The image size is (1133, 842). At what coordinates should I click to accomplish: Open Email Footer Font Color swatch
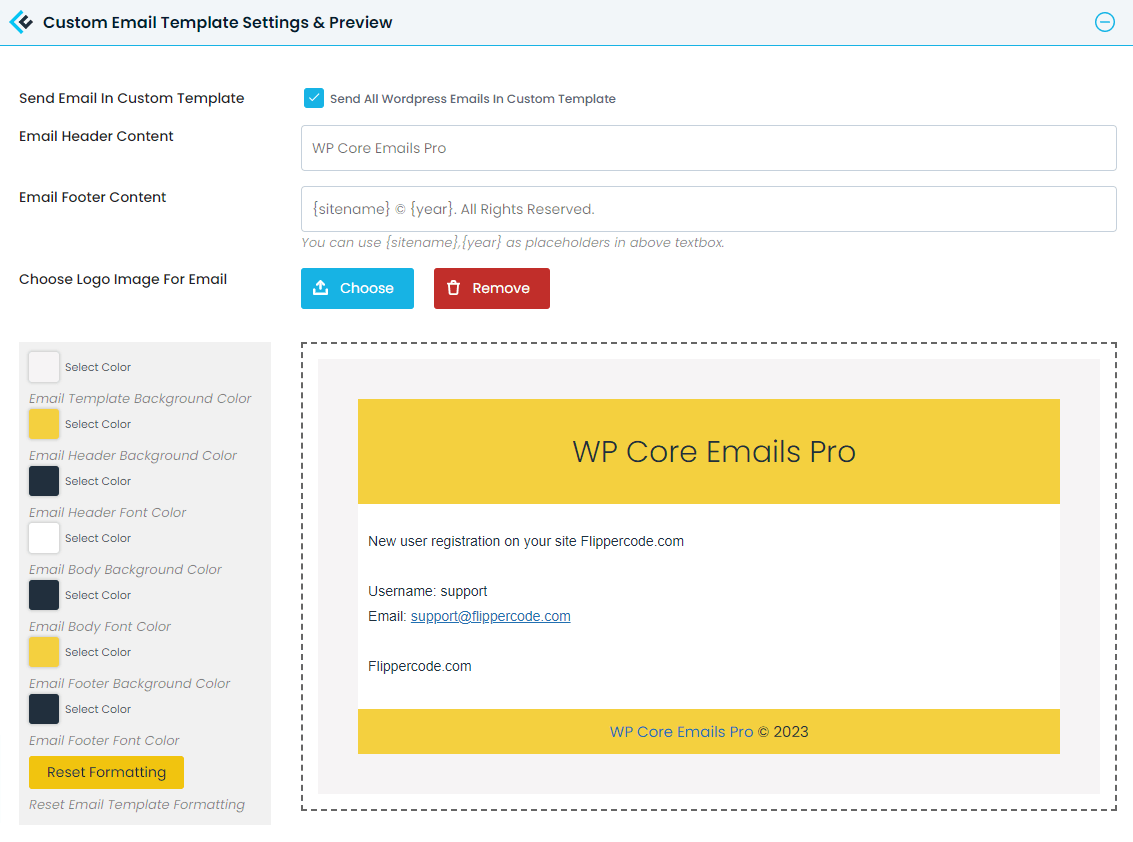click(x=44, y=710)
